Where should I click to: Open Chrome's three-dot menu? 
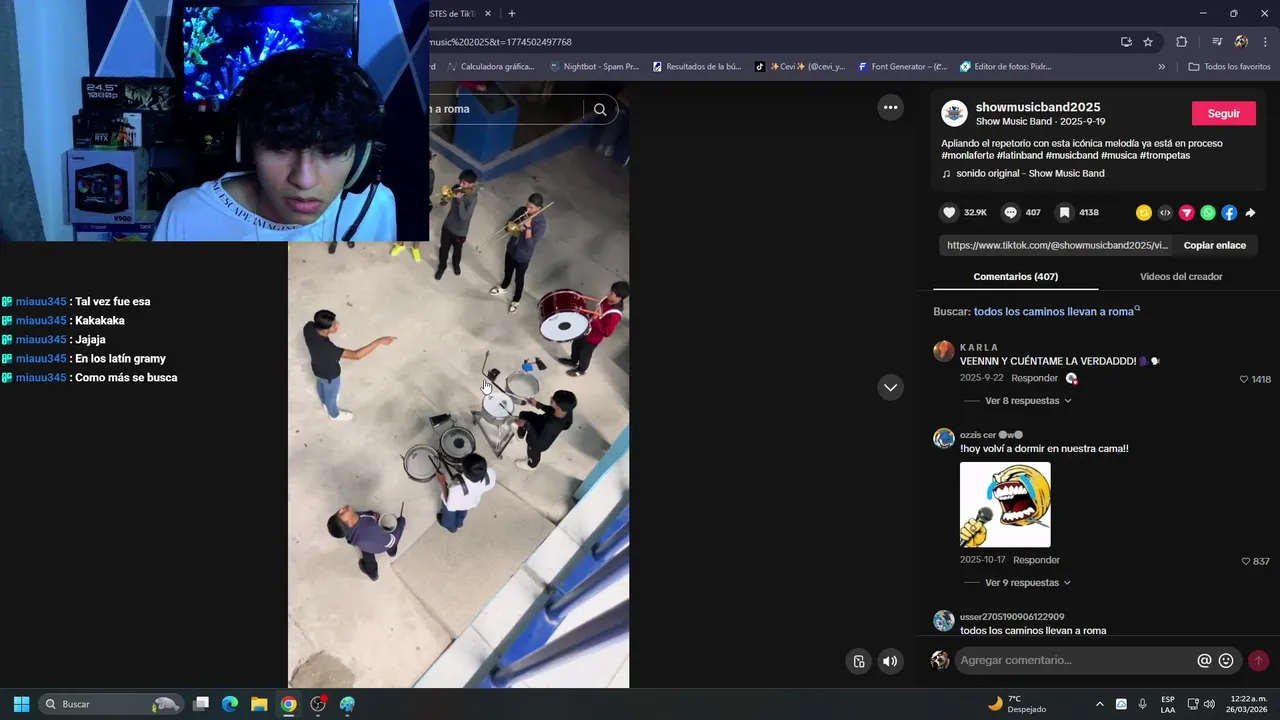(1266, 42)
